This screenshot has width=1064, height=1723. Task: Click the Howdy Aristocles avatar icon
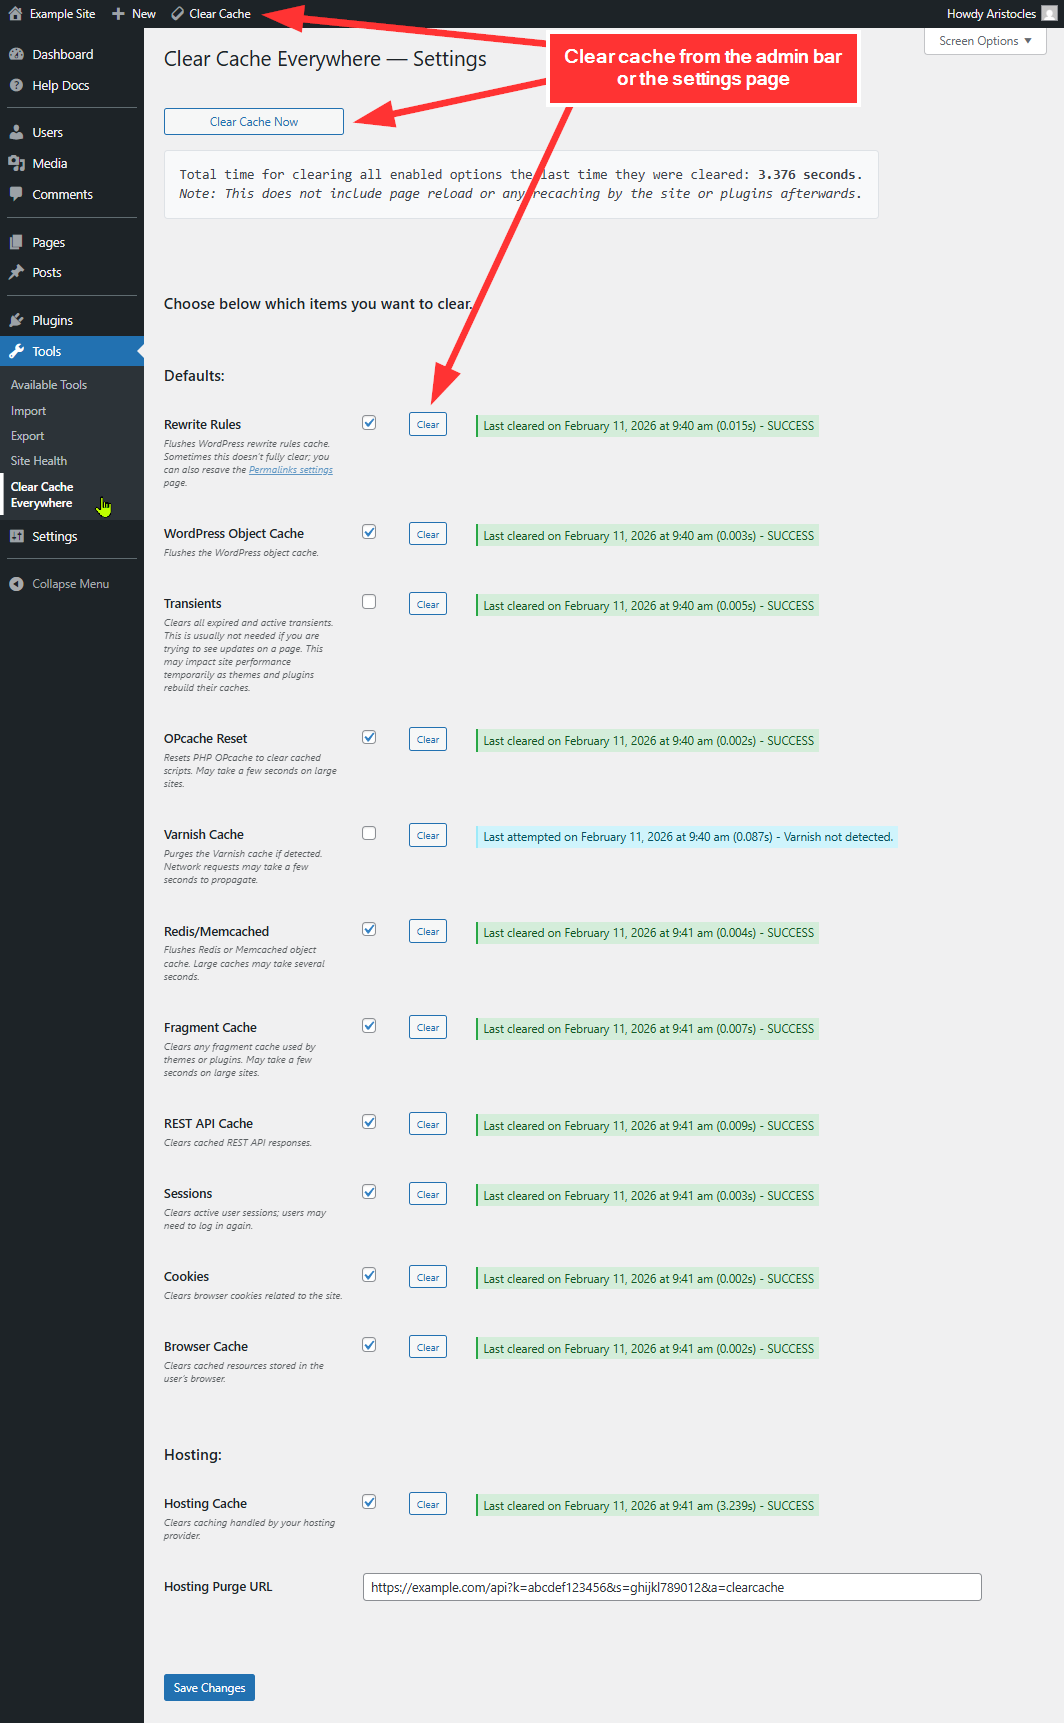pyautogui.click(x=1048, y=14)
